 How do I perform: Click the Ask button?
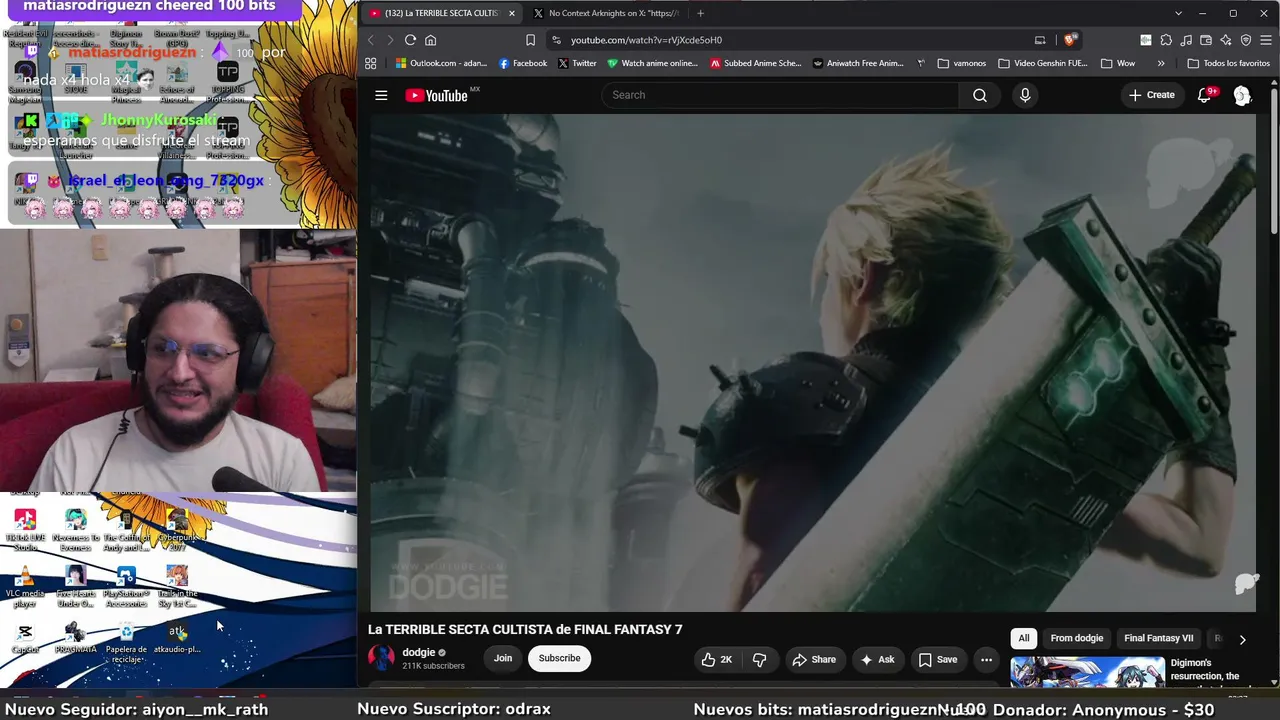coord(877,659)
